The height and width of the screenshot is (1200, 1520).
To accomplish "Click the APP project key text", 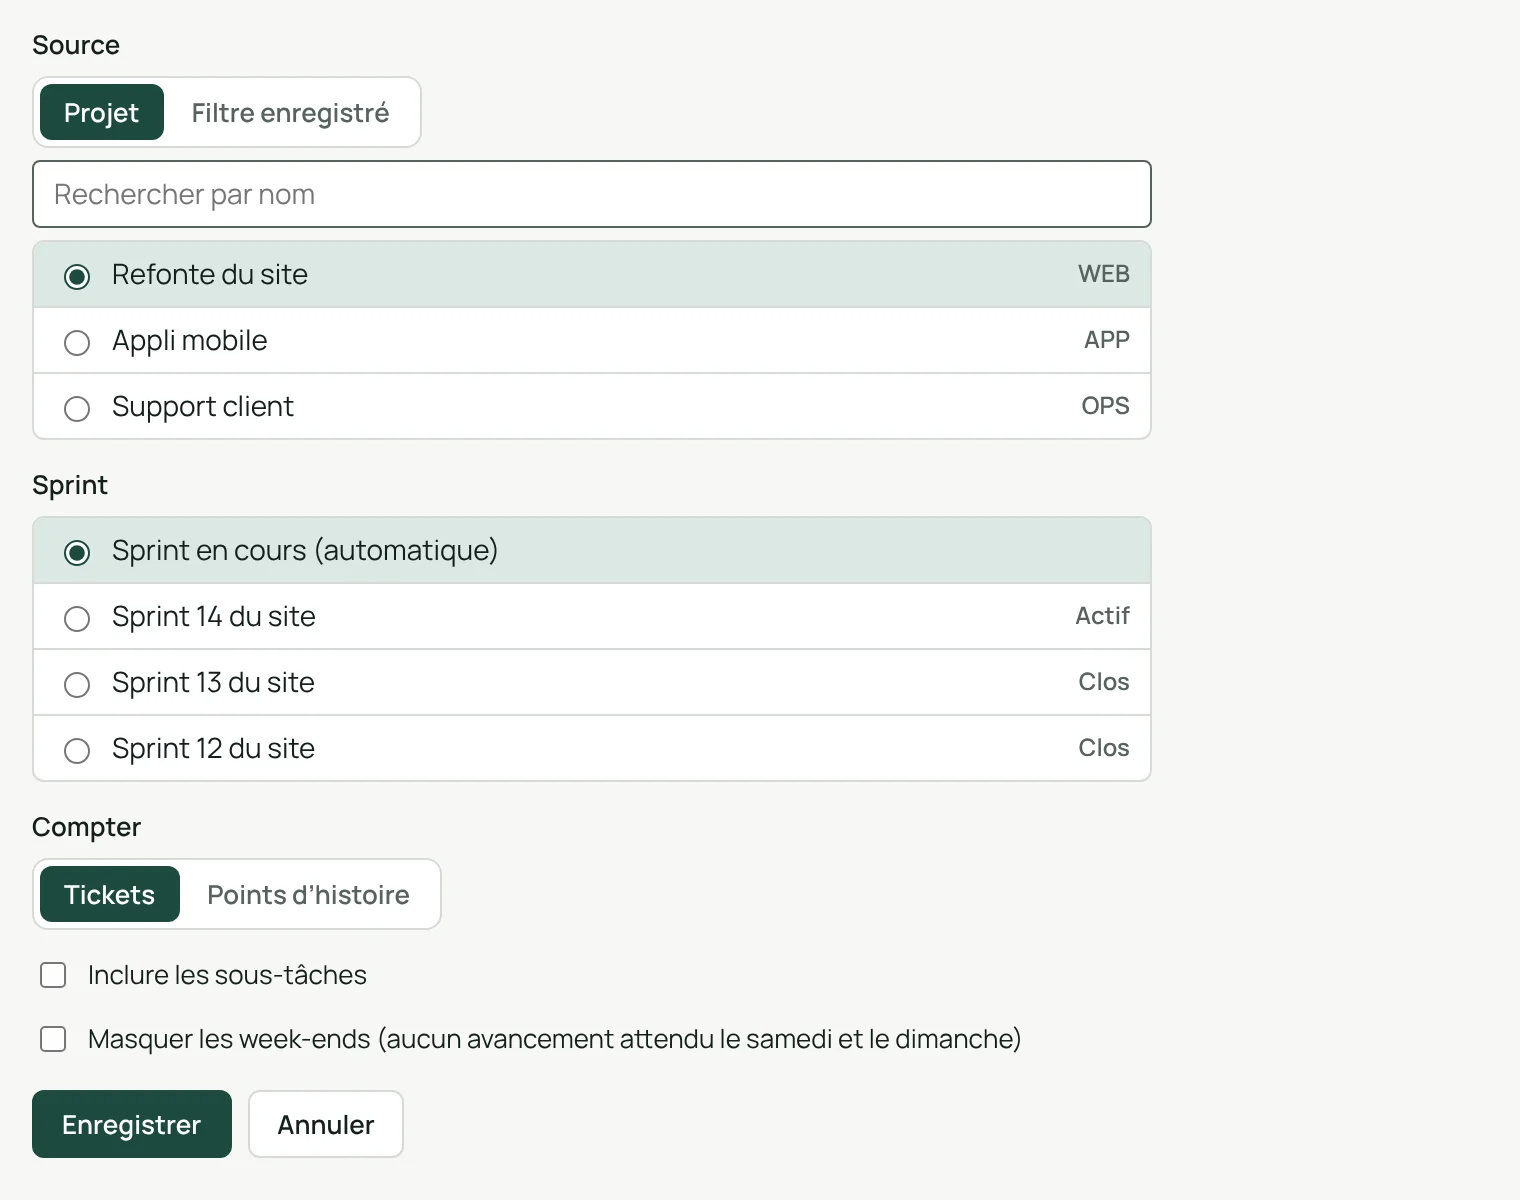I will tap(1107, 340).
